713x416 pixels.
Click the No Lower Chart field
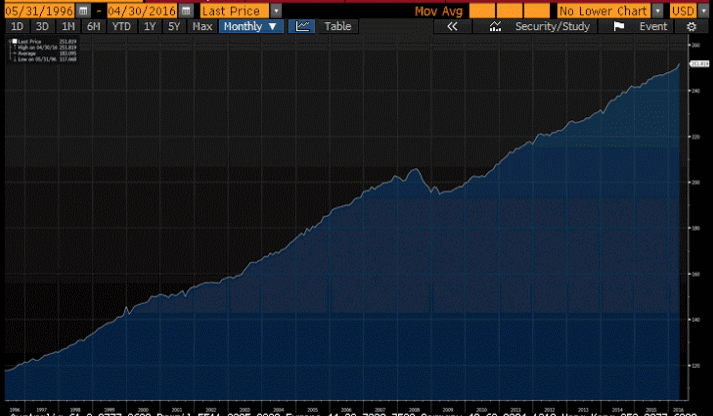pyautogui.click(x=604, y=10)
